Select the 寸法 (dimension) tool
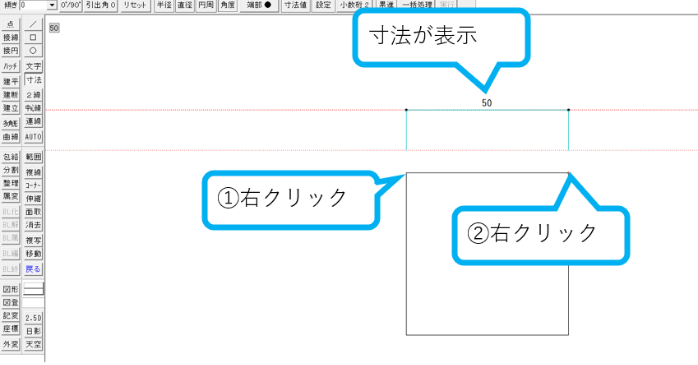The width and height of the screenshot is (698, 365). (x=33, y=80)
